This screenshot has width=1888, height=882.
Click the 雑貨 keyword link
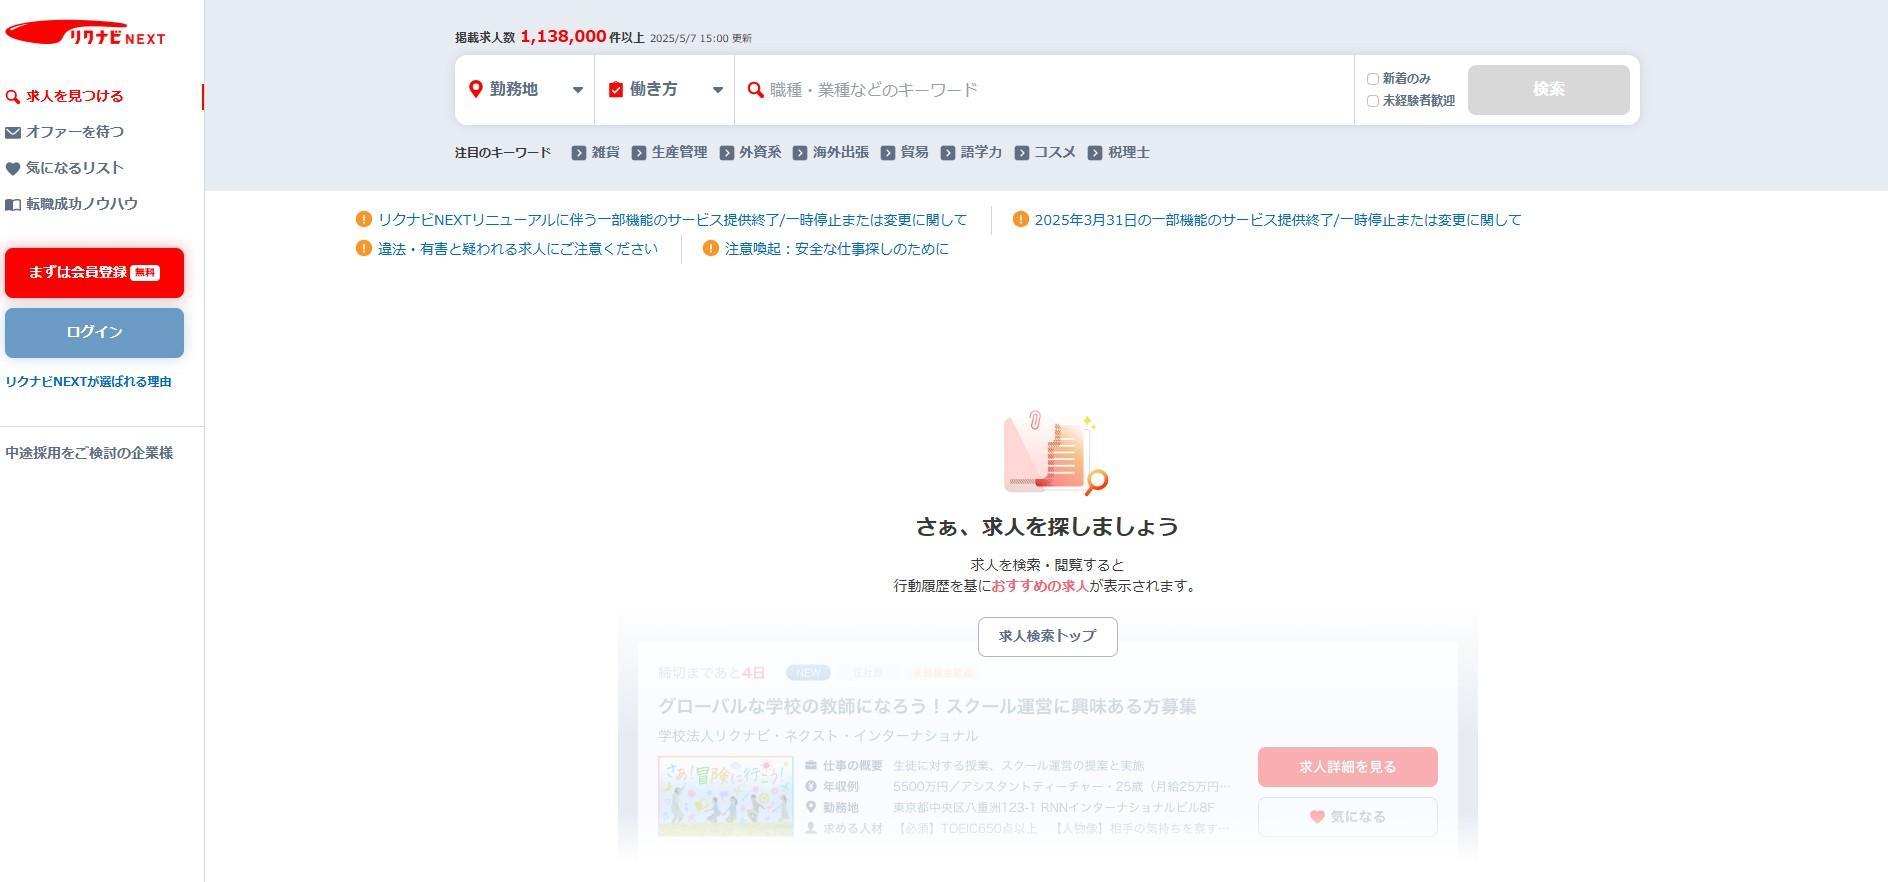[605, 153]
